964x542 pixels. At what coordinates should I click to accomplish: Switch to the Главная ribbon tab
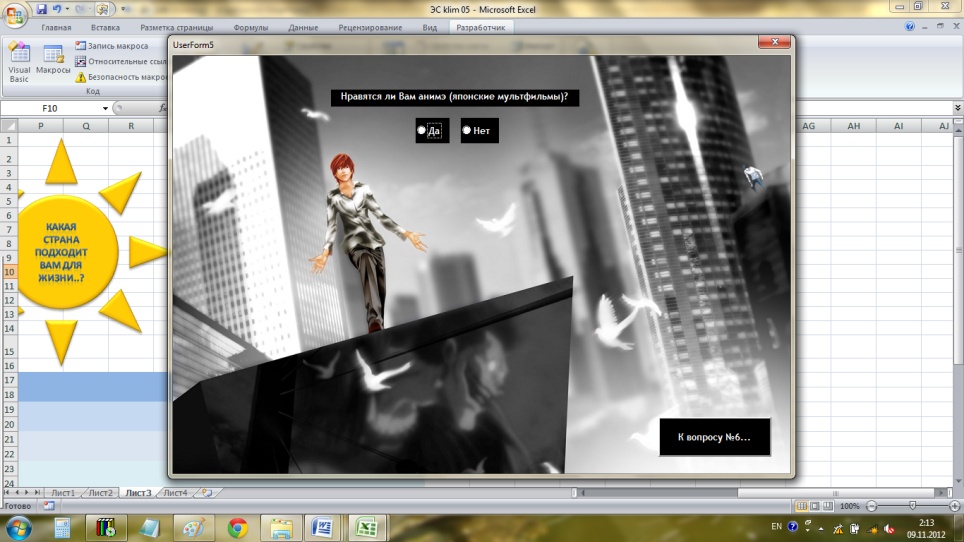[56, 28]
